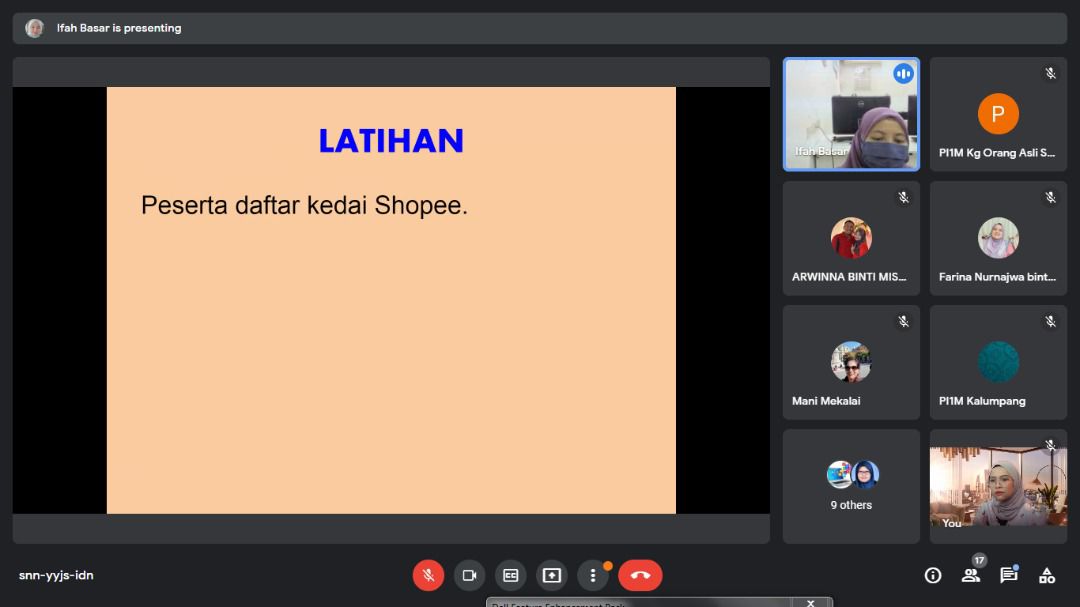Viewport: 1080px width, 607px height.
Task: Click the Mani Mekalai participant tile
Action: click(x=851, y=362)
